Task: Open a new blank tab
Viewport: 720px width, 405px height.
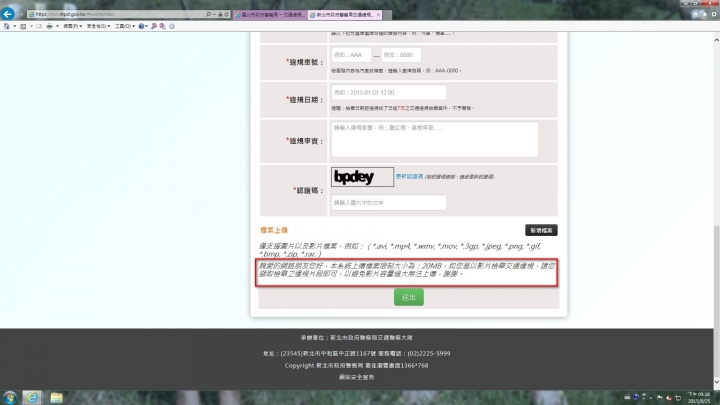Action: tap(388, 15)
